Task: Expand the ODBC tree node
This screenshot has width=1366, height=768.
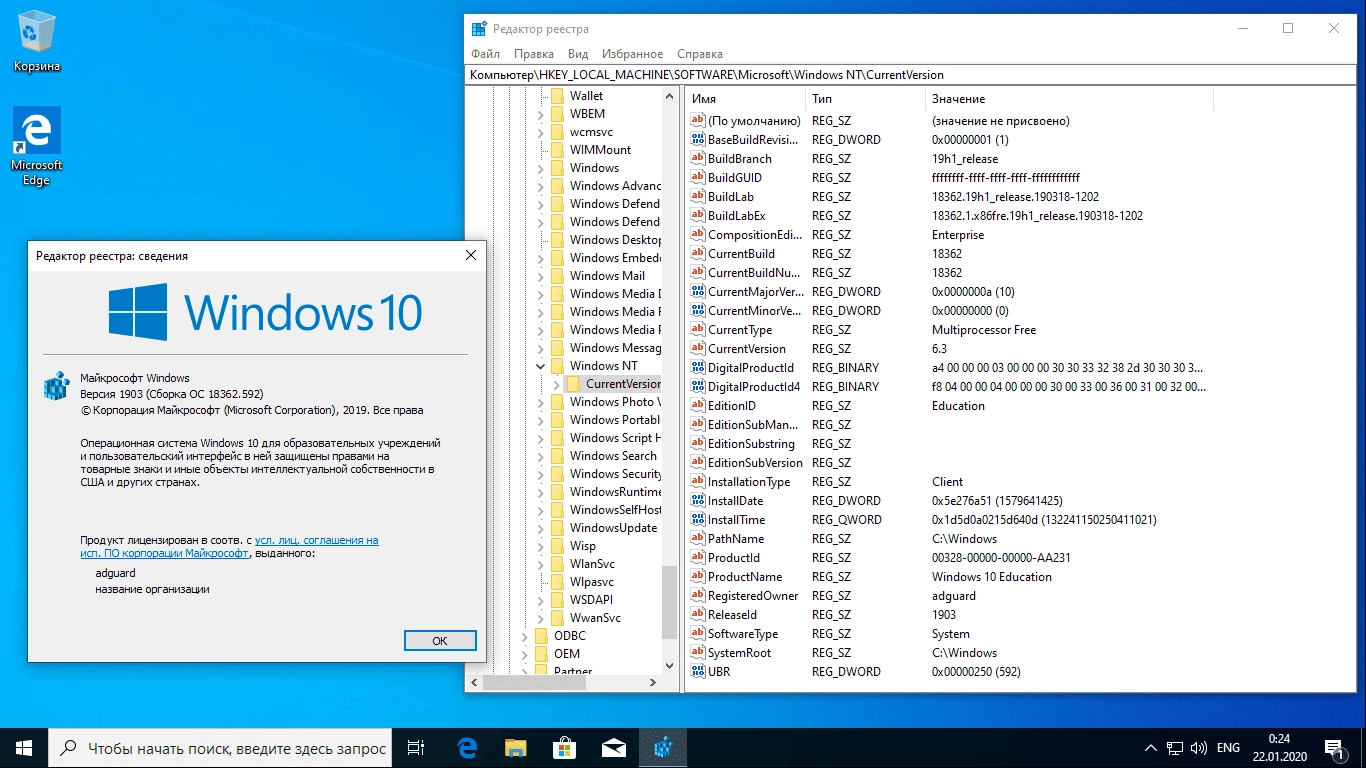Action: [x=525, y=635]
